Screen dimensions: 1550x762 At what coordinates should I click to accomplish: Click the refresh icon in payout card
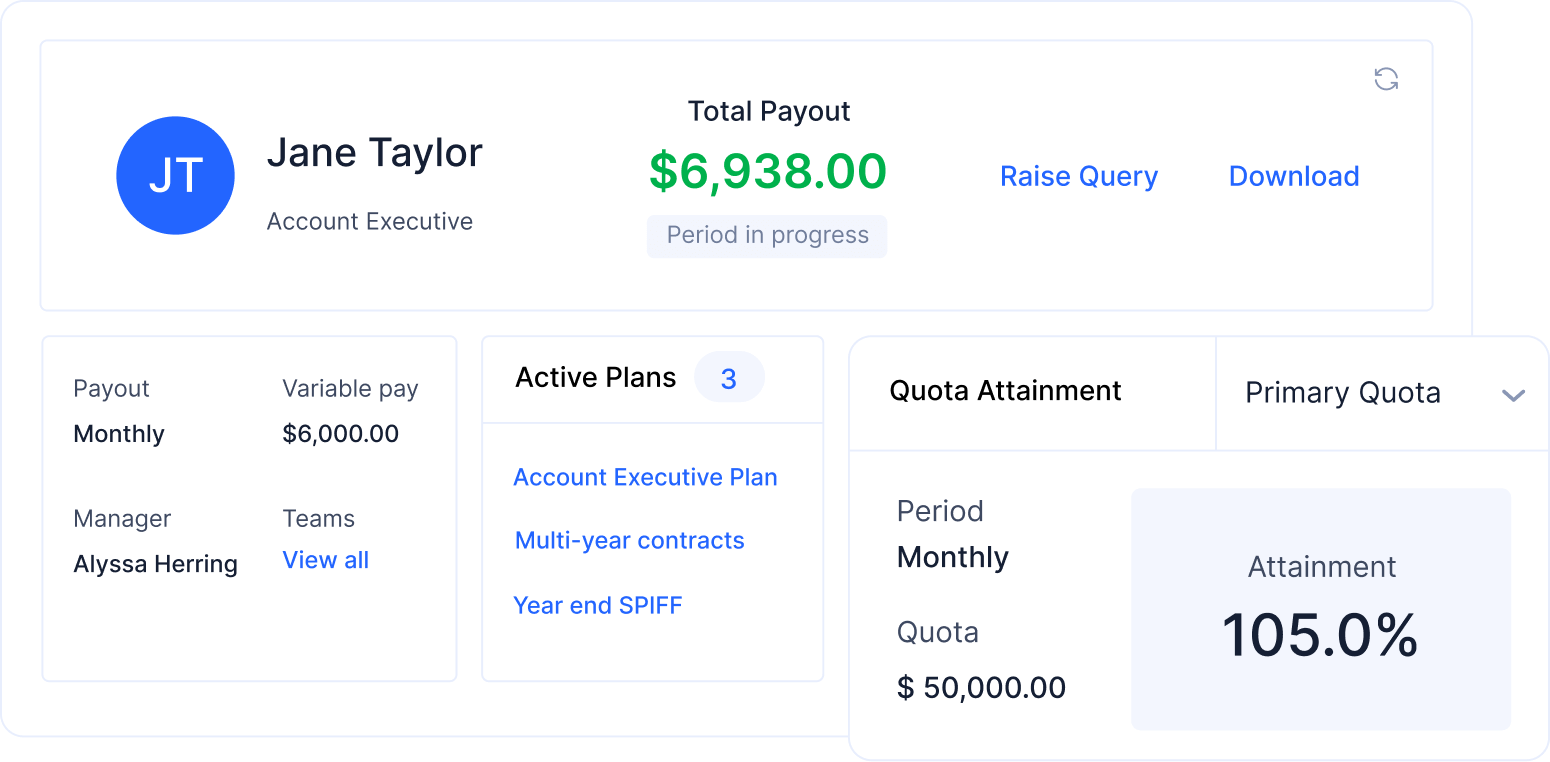click(x=1386, y=79)
